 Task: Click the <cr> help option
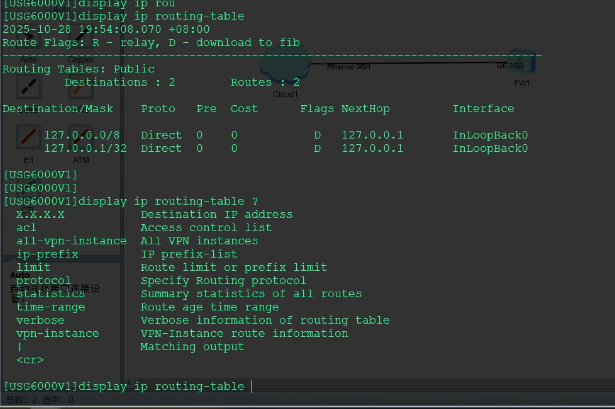(30, 360)
